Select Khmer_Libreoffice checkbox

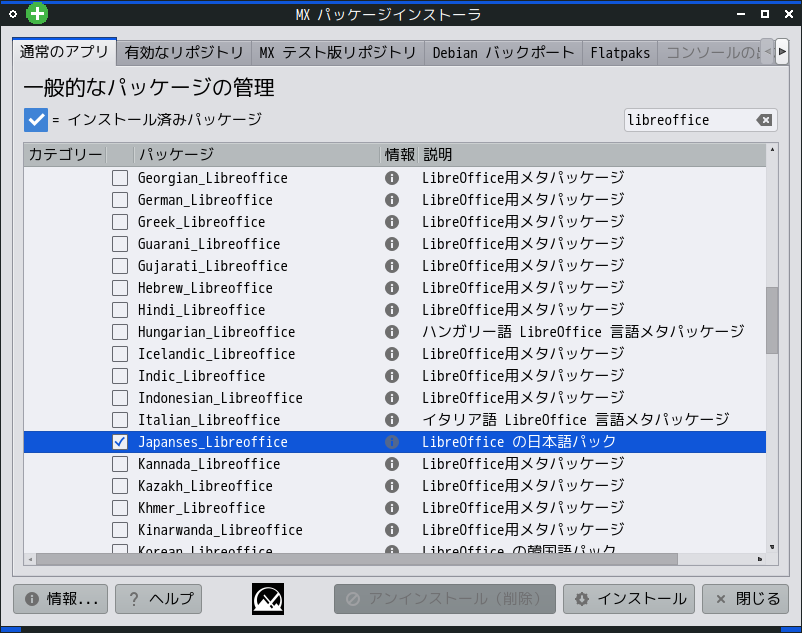tap(120, 508)
